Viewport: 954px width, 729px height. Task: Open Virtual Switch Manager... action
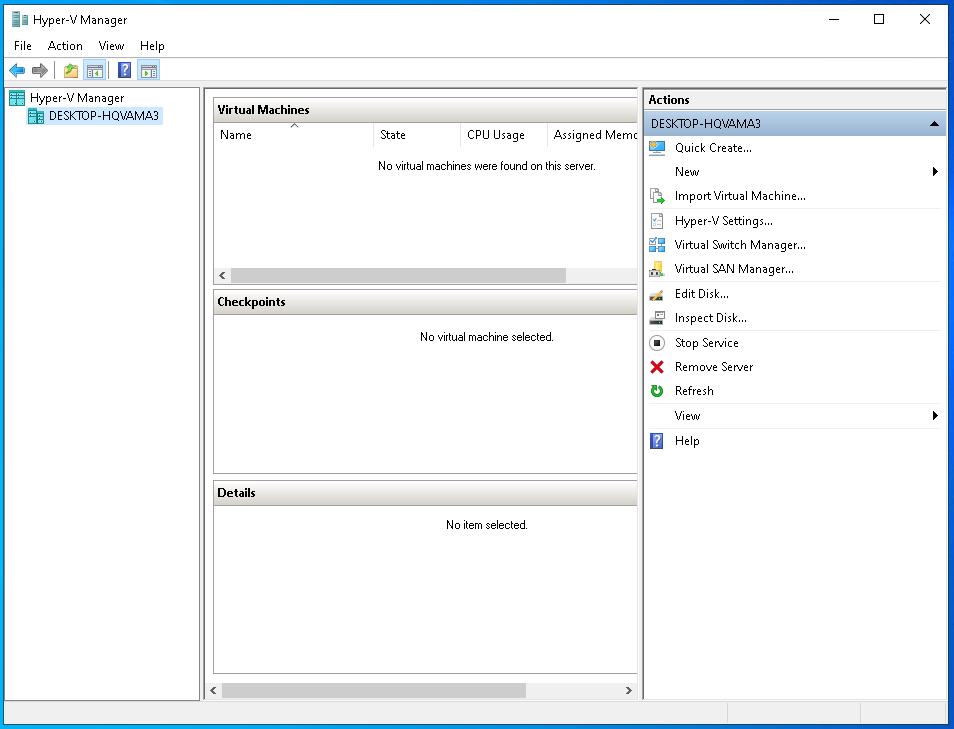pyautogui.click(x=740, y=245)
